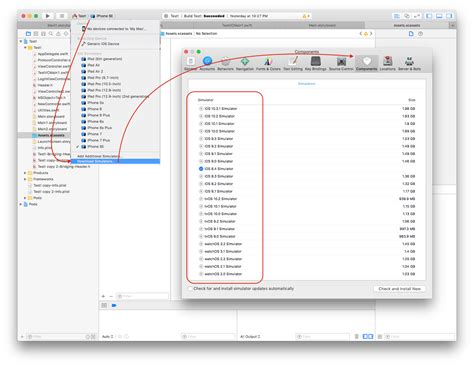This screenshot has width=474, height=366.
Task: Download the iOS 10.3.1 Simulator
Action: pyautogui.click(x=201, y=109)
